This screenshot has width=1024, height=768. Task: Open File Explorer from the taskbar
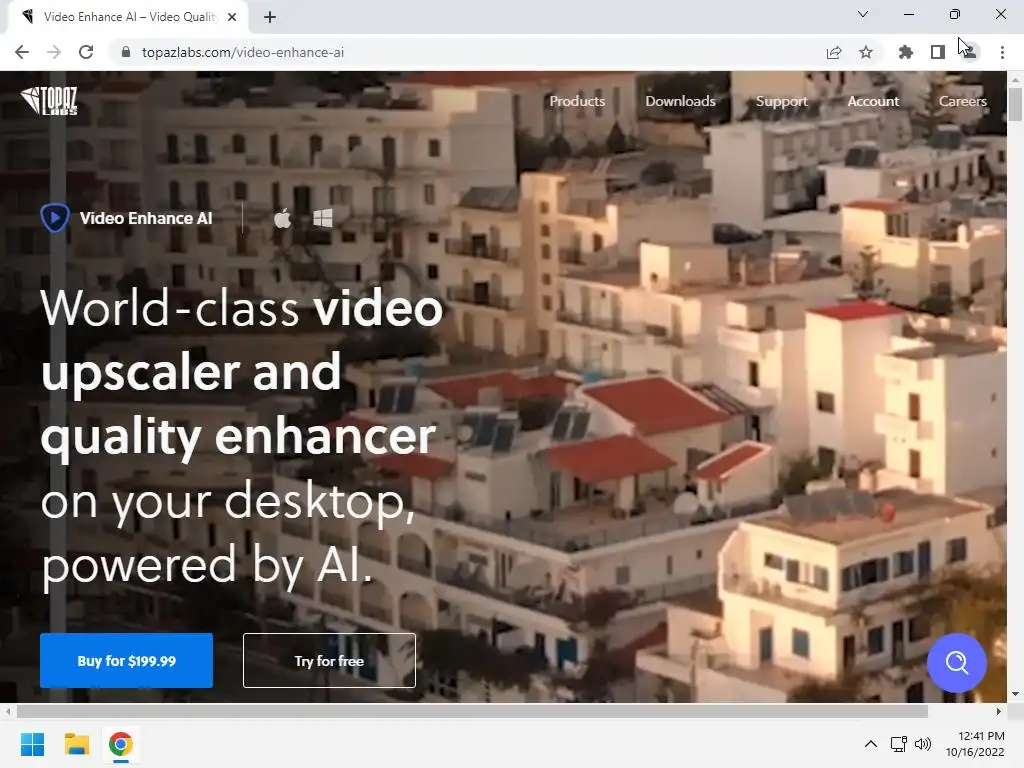tap(76, 744)
